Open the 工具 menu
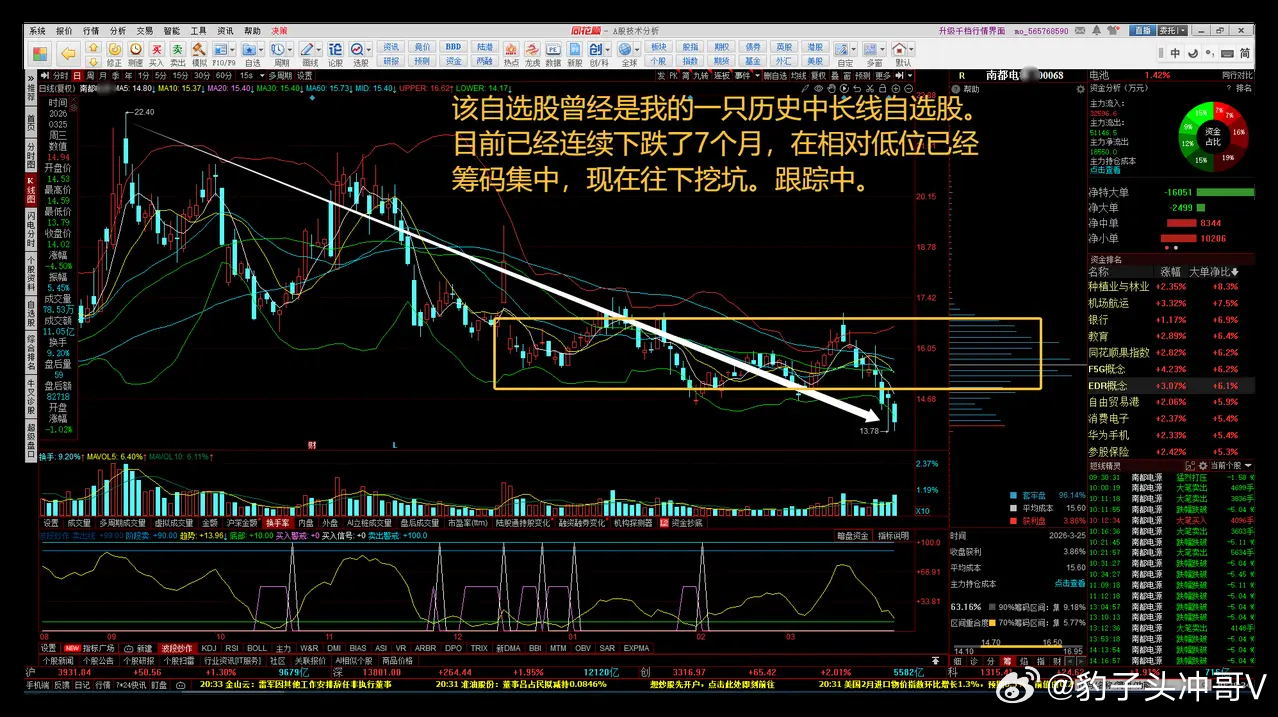Screen dimensions: 1278x717 [x=199, y=31]
